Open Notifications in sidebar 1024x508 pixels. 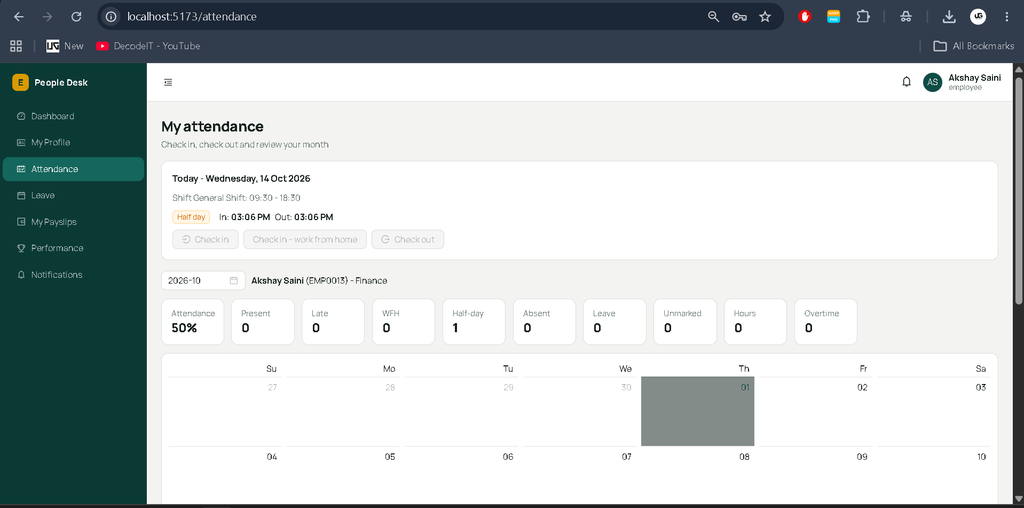pos(73,275)
